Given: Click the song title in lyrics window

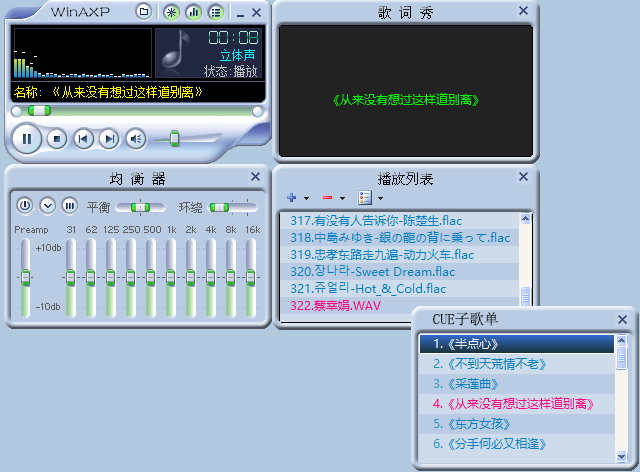Looking at the screenshot, I should coord(405,100).
